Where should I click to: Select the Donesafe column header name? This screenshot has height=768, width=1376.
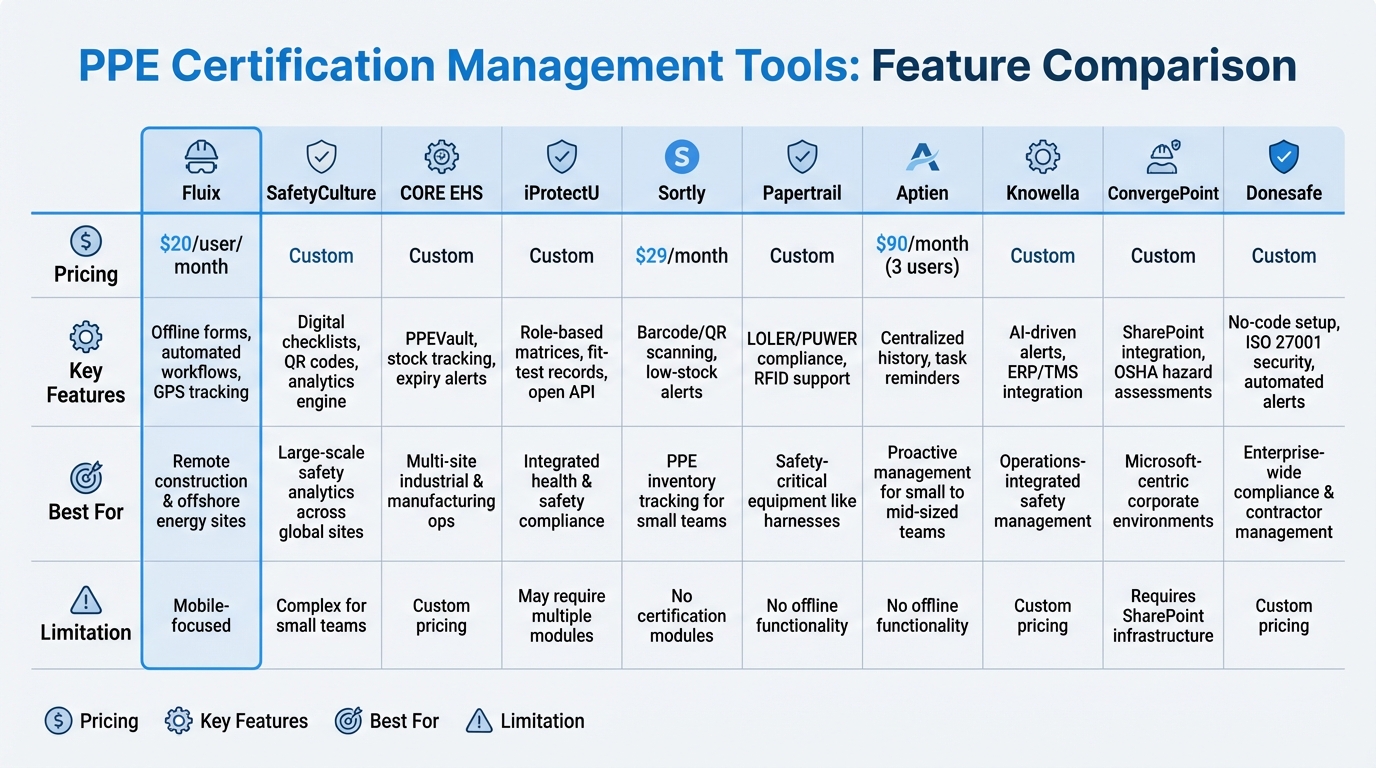coord(1284,193)
